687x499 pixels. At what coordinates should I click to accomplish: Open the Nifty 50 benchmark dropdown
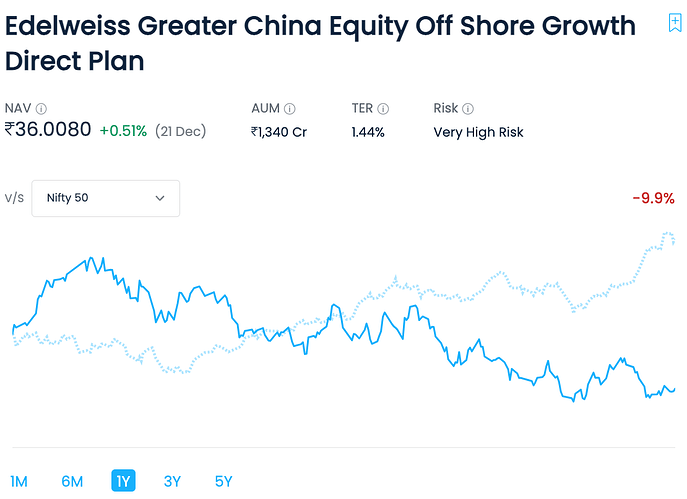[x=106, y=198]
